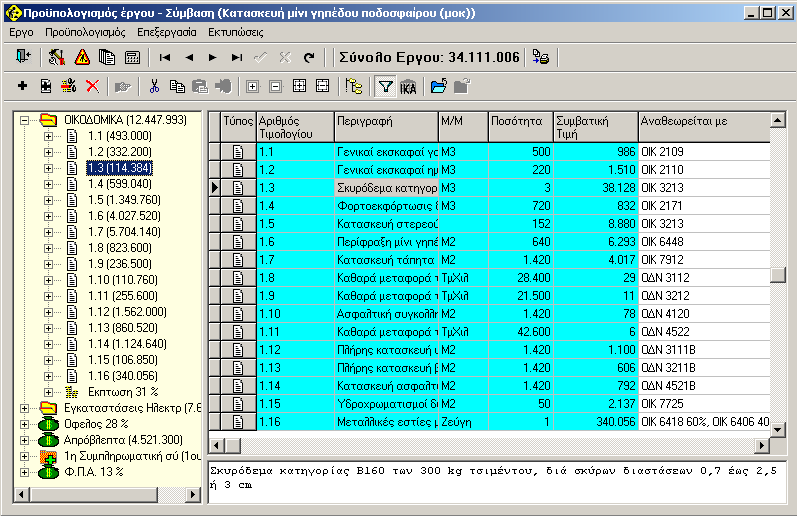Screen dimensions: 798x516
Task: Add a new item with plus icon
Action: (x=22, y=87)
